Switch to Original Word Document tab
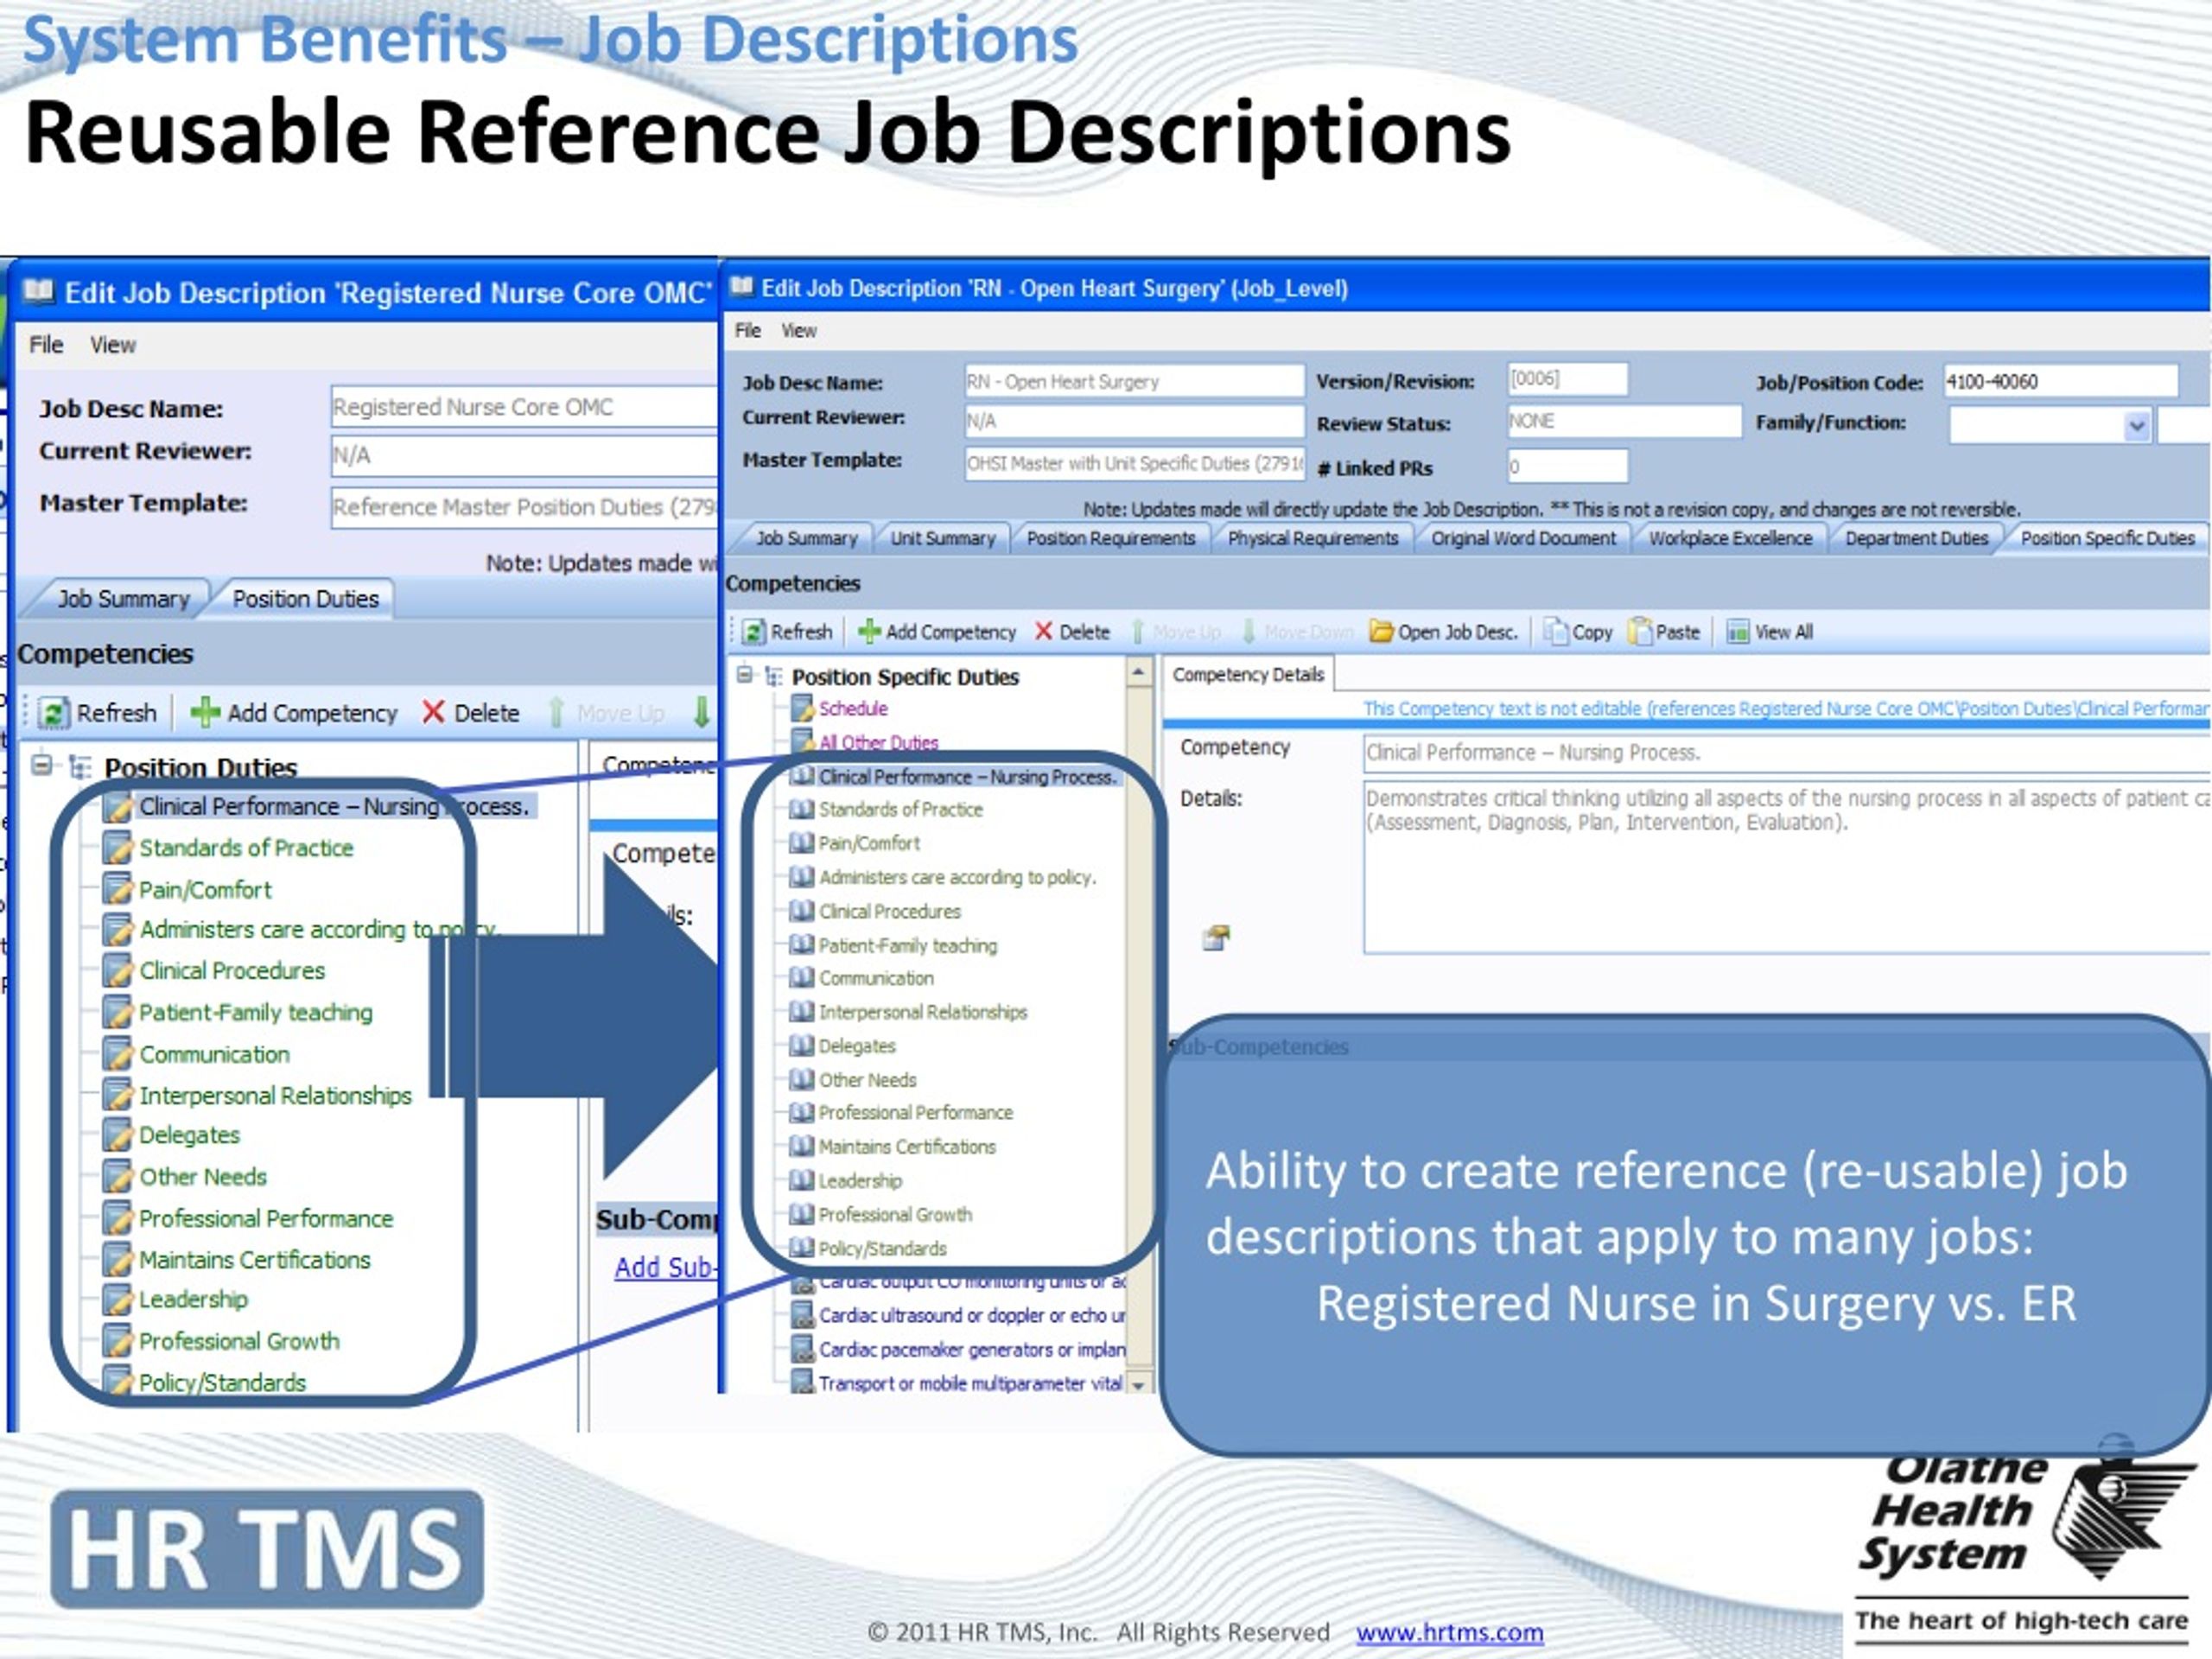Screen dimensions: 2212x1659 click(x=1523, y=538)
